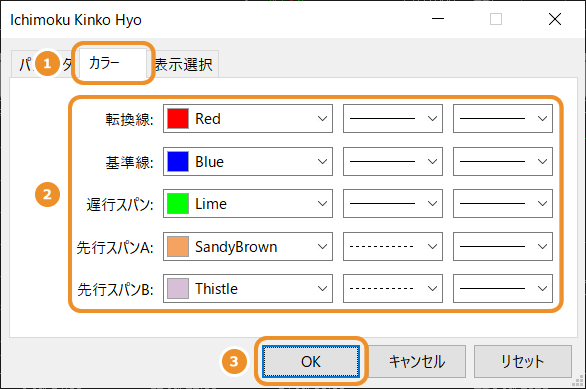Open the 先行スパンB Thistle color dropdown
586x389 pixels.
(x=248, y=288)
